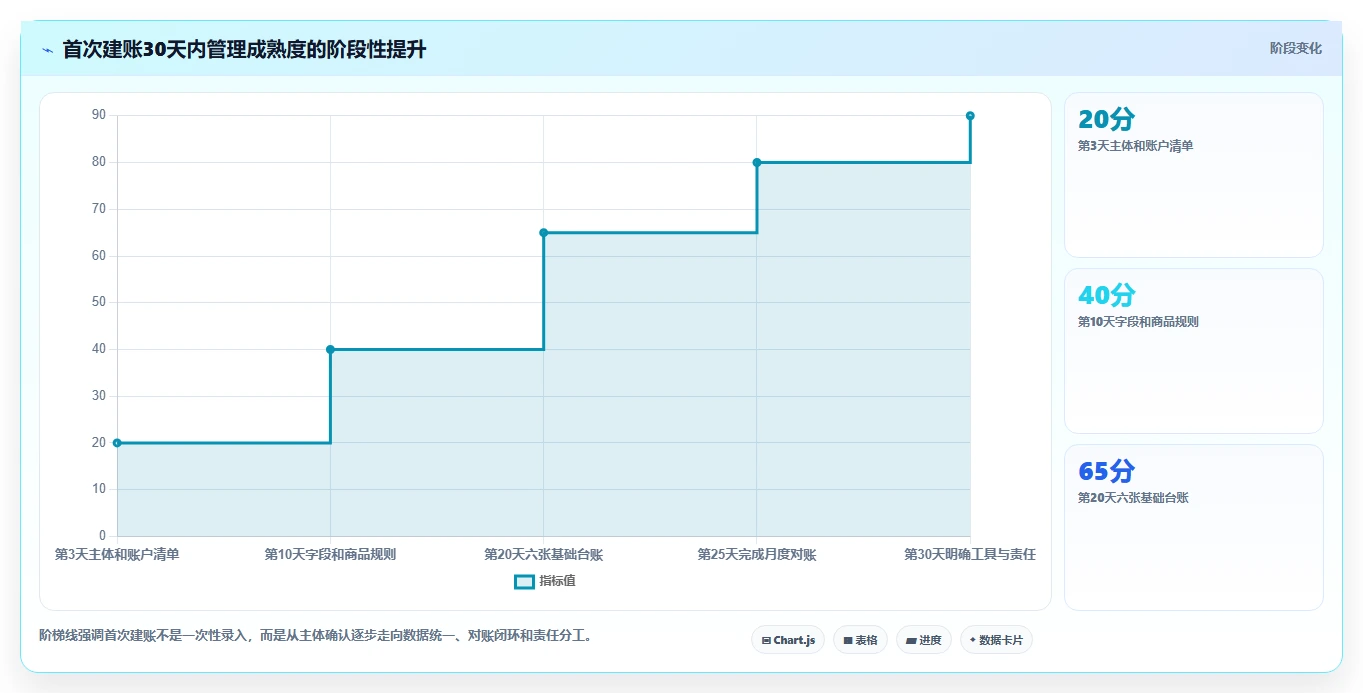Click the chart title 首次建账30天内管理成熟度的阶段性提升

(x=245, y=49)
